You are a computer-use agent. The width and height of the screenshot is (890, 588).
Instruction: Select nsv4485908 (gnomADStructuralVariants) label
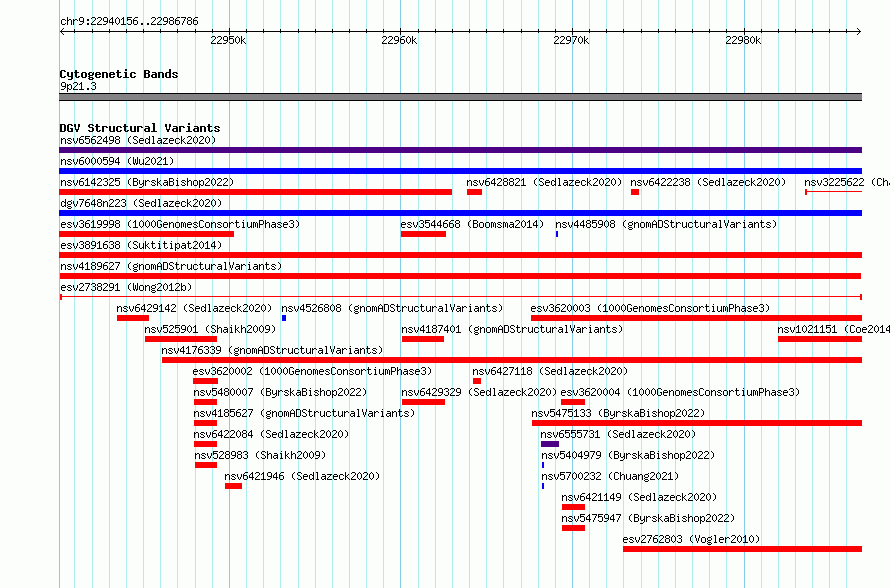tap(666, 224)
